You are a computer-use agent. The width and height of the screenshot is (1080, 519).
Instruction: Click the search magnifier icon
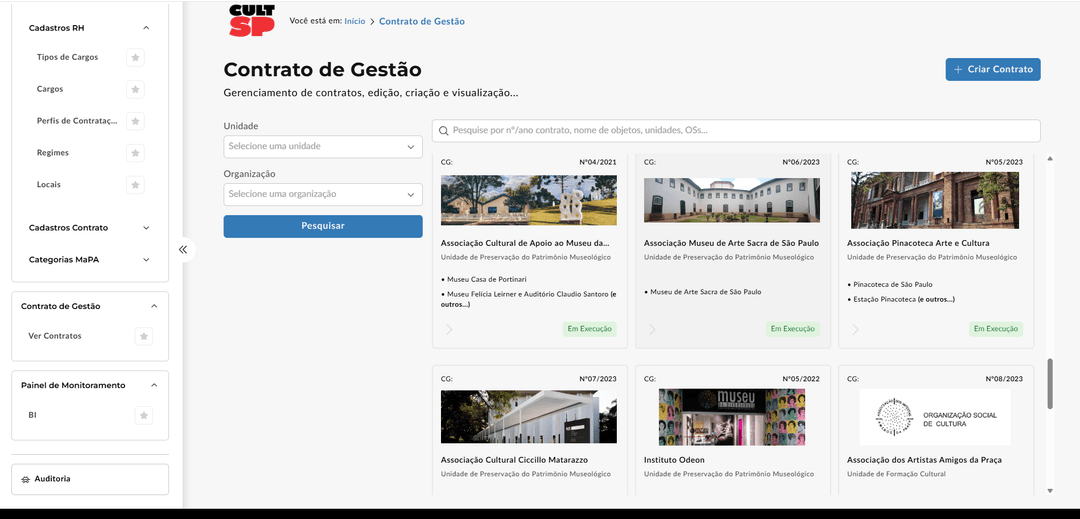tap(444, 131)
